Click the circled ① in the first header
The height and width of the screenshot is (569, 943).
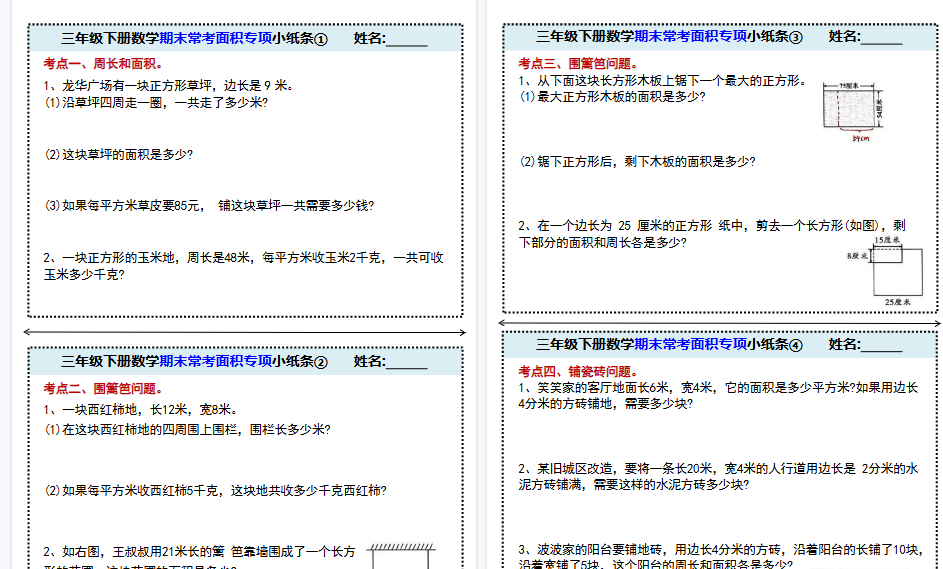pyautogui.click(x=321, y=39)
